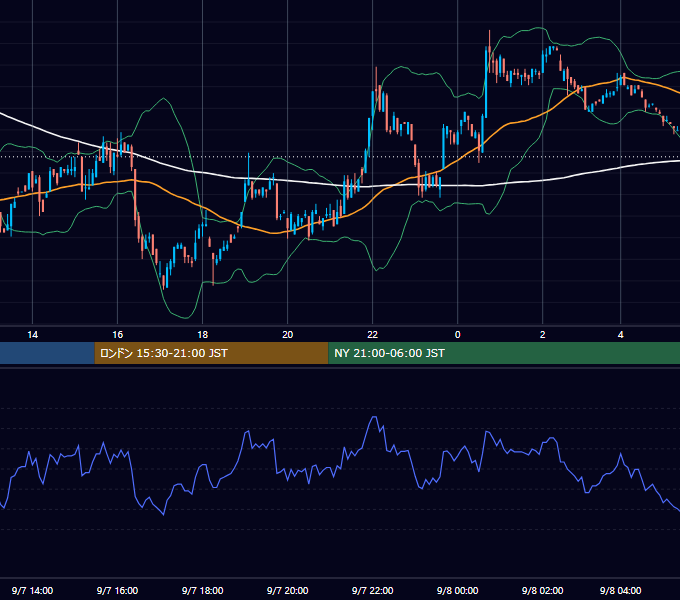Click the 9/7 18:00 time label
Viewport: 680px width, 600px height.
tap(203, 590)
